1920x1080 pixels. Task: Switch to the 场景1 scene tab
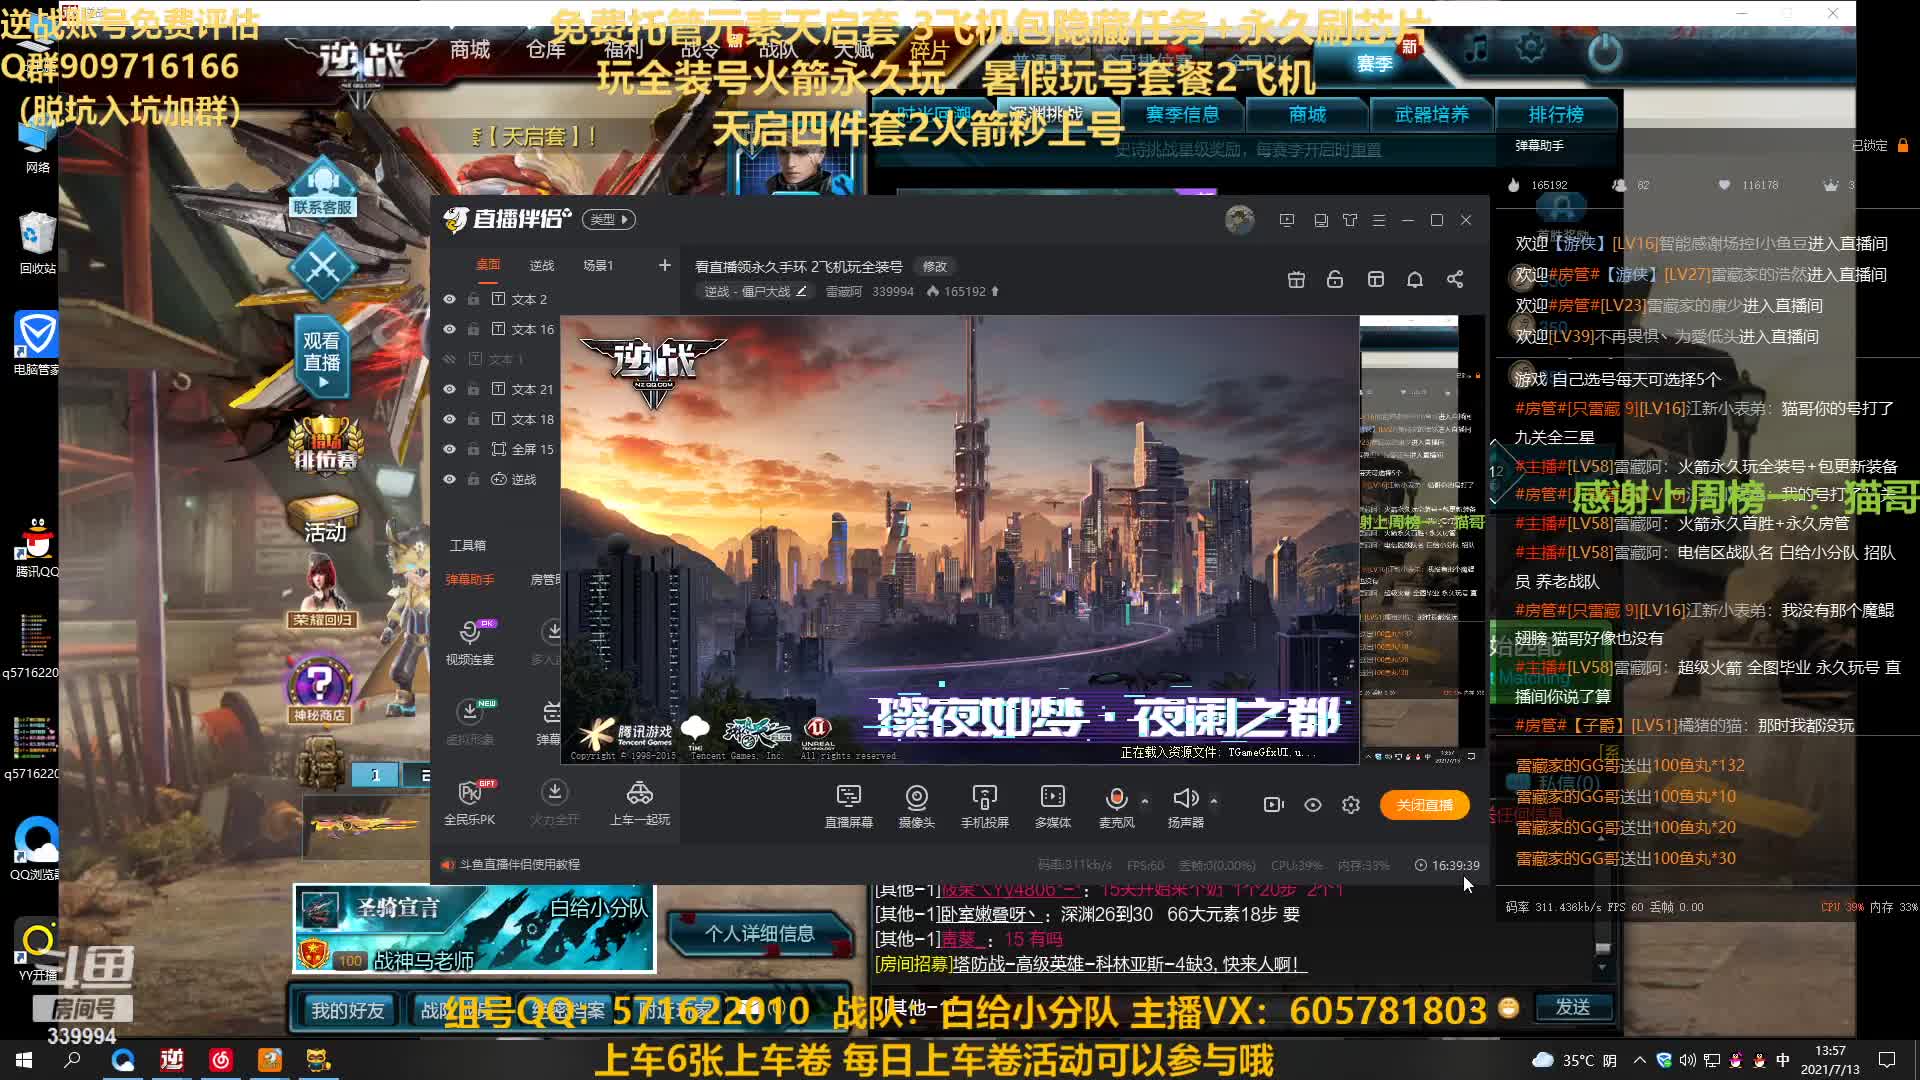598,265
